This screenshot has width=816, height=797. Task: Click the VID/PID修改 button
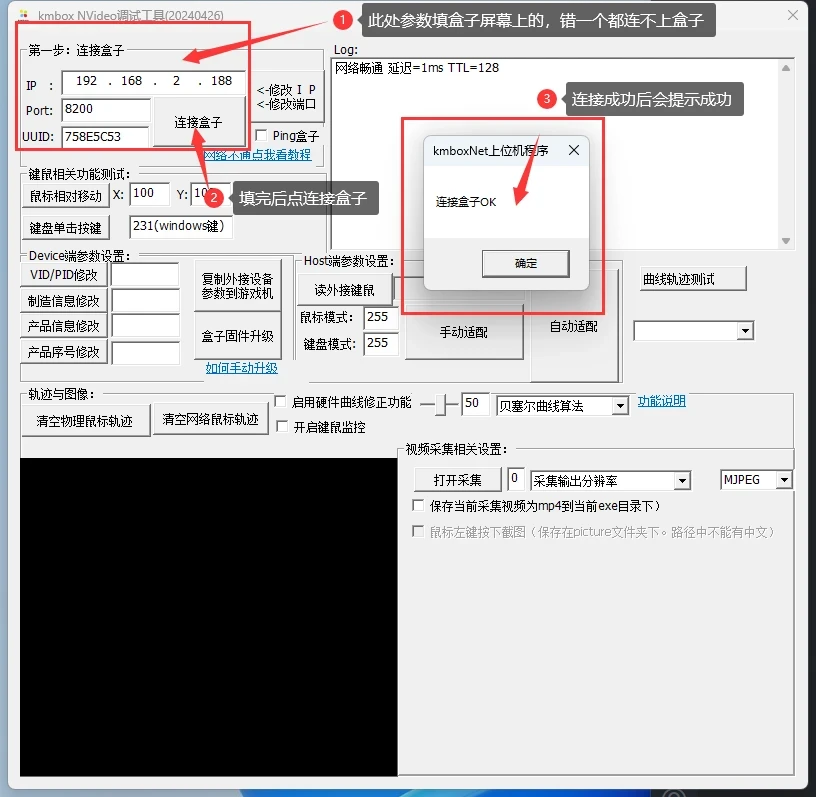(63, 275)
